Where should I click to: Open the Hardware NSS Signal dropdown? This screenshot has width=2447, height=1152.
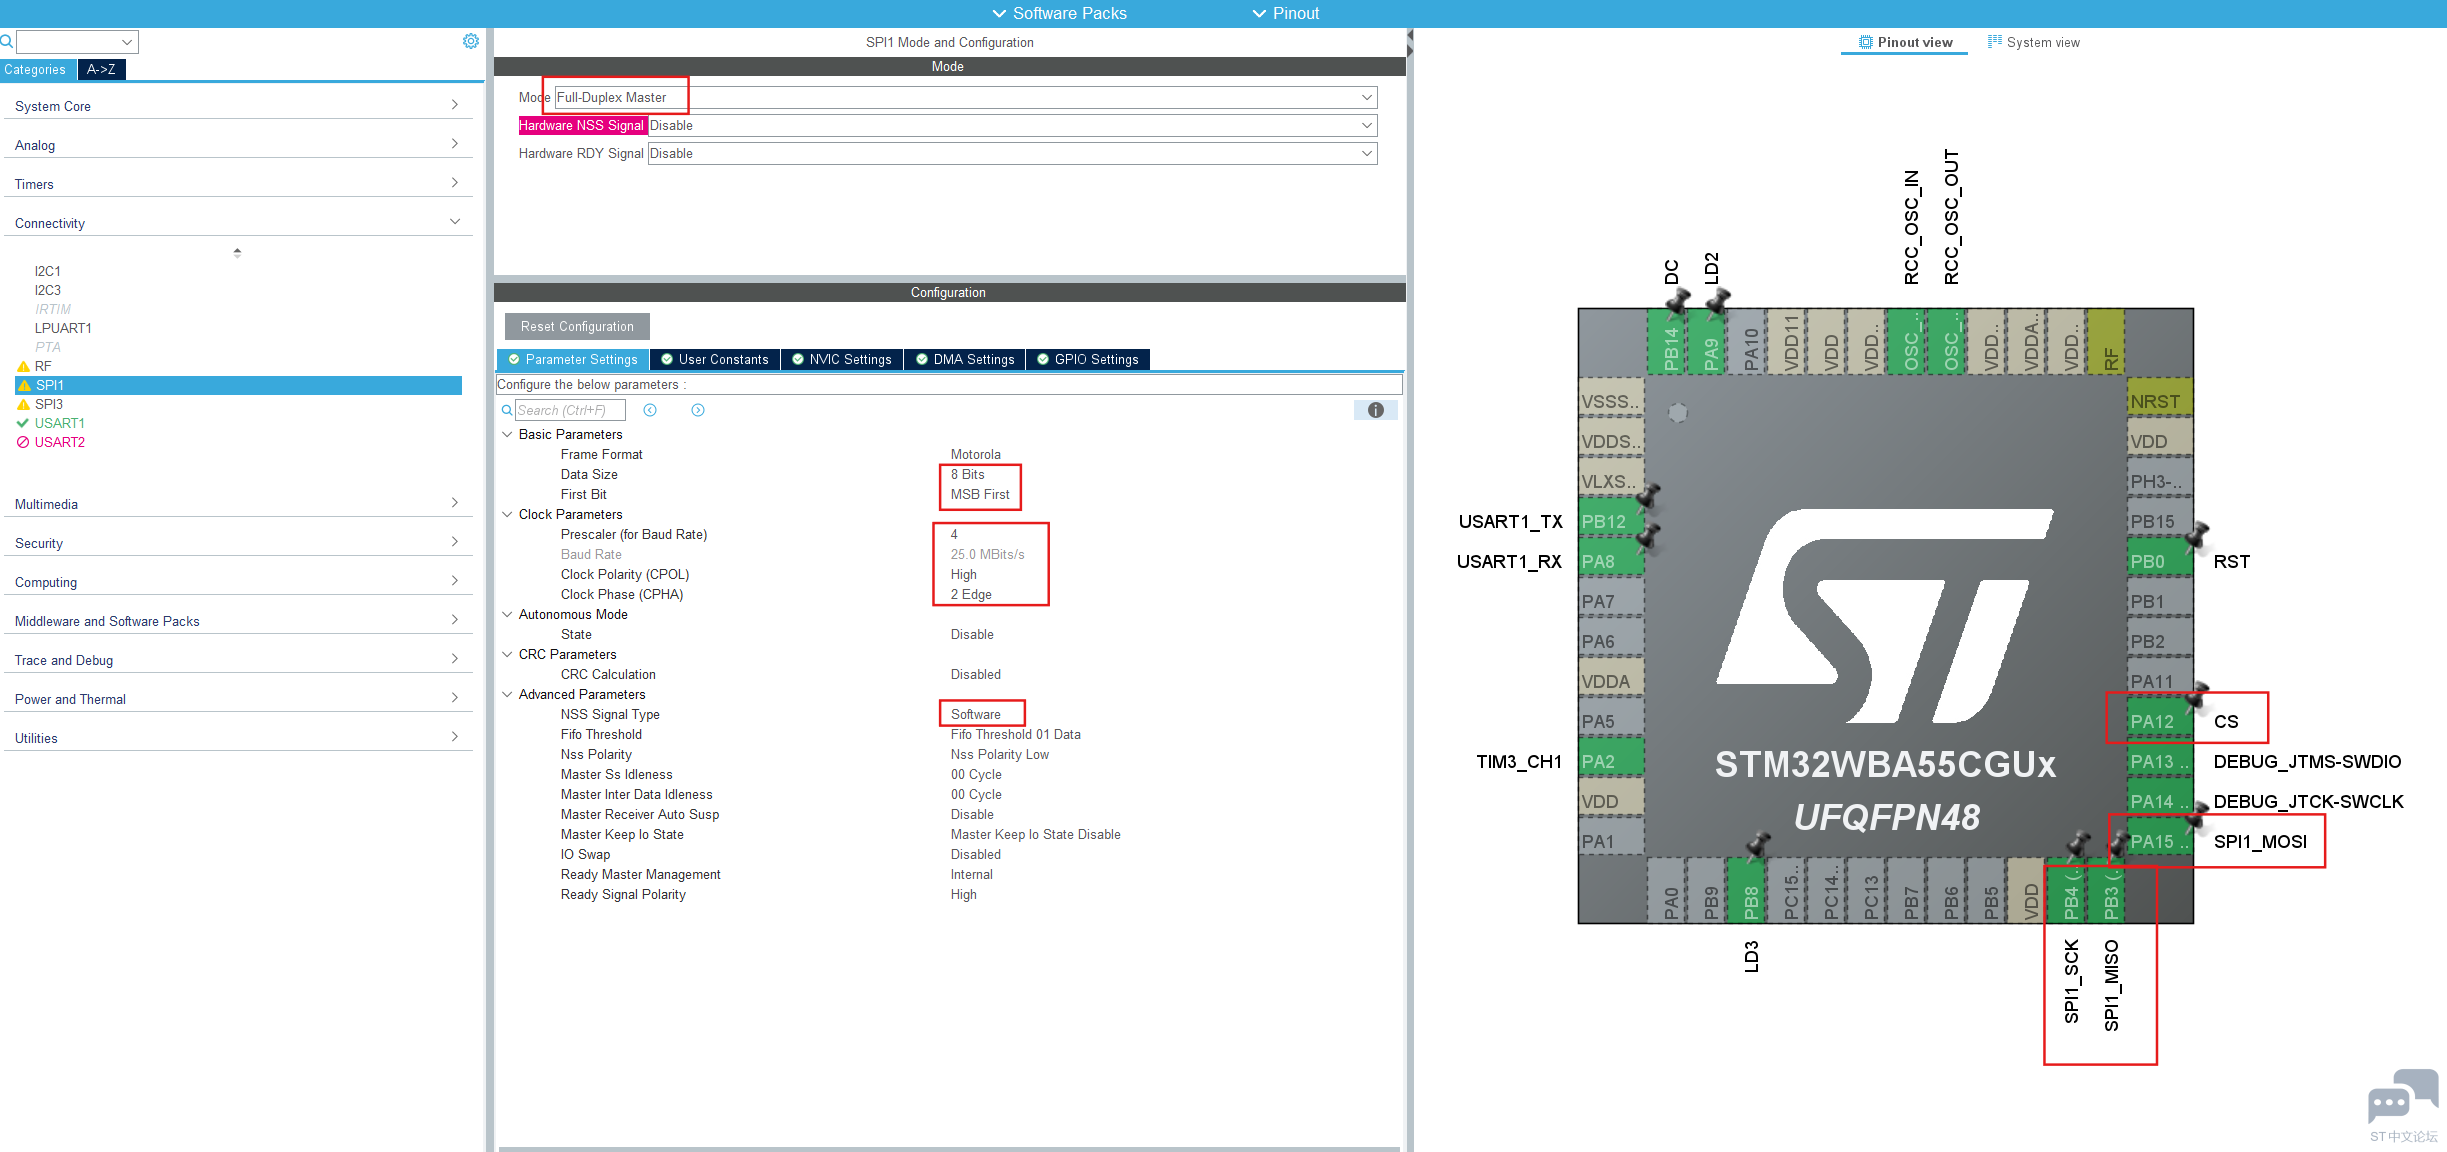pyautogui.click(x=1012, y=125)
